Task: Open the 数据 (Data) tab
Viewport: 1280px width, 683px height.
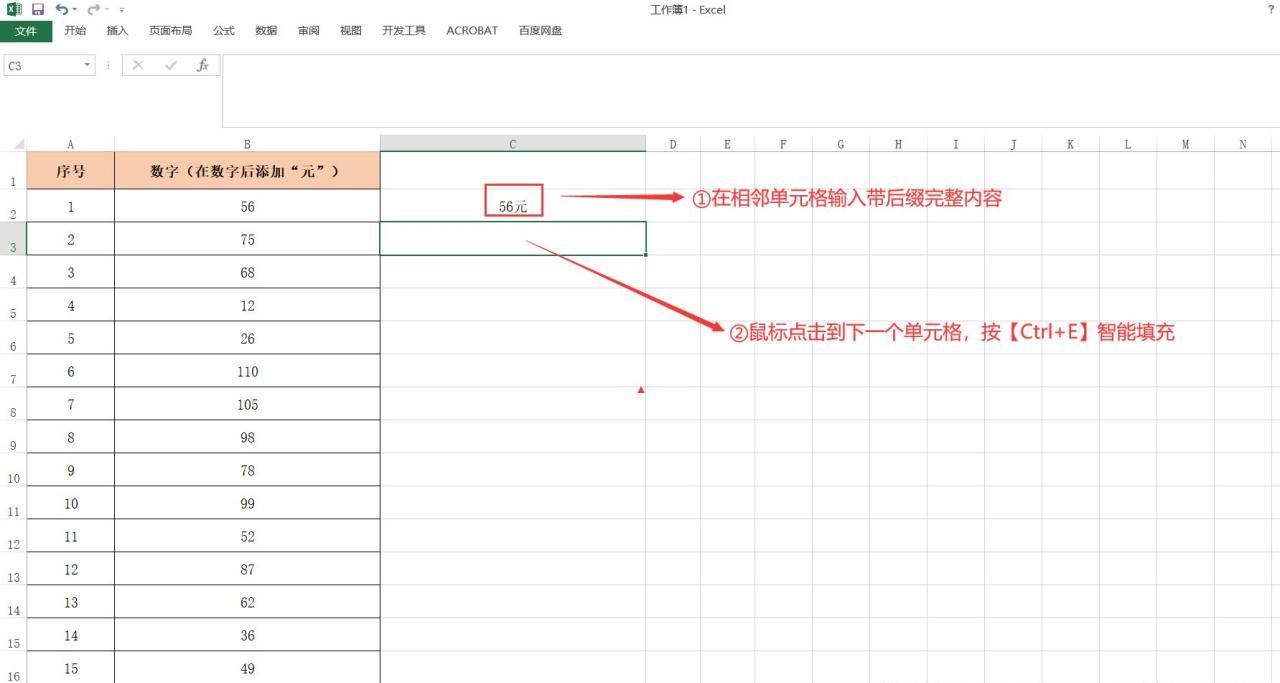Action: click(266, 31)
